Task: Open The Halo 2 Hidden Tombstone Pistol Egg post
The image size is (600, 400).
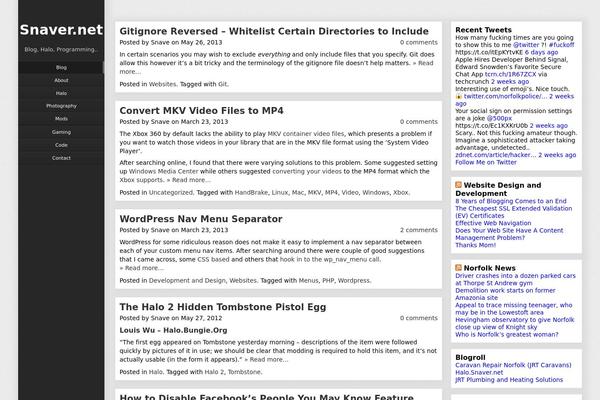Action: pos(223,307)
